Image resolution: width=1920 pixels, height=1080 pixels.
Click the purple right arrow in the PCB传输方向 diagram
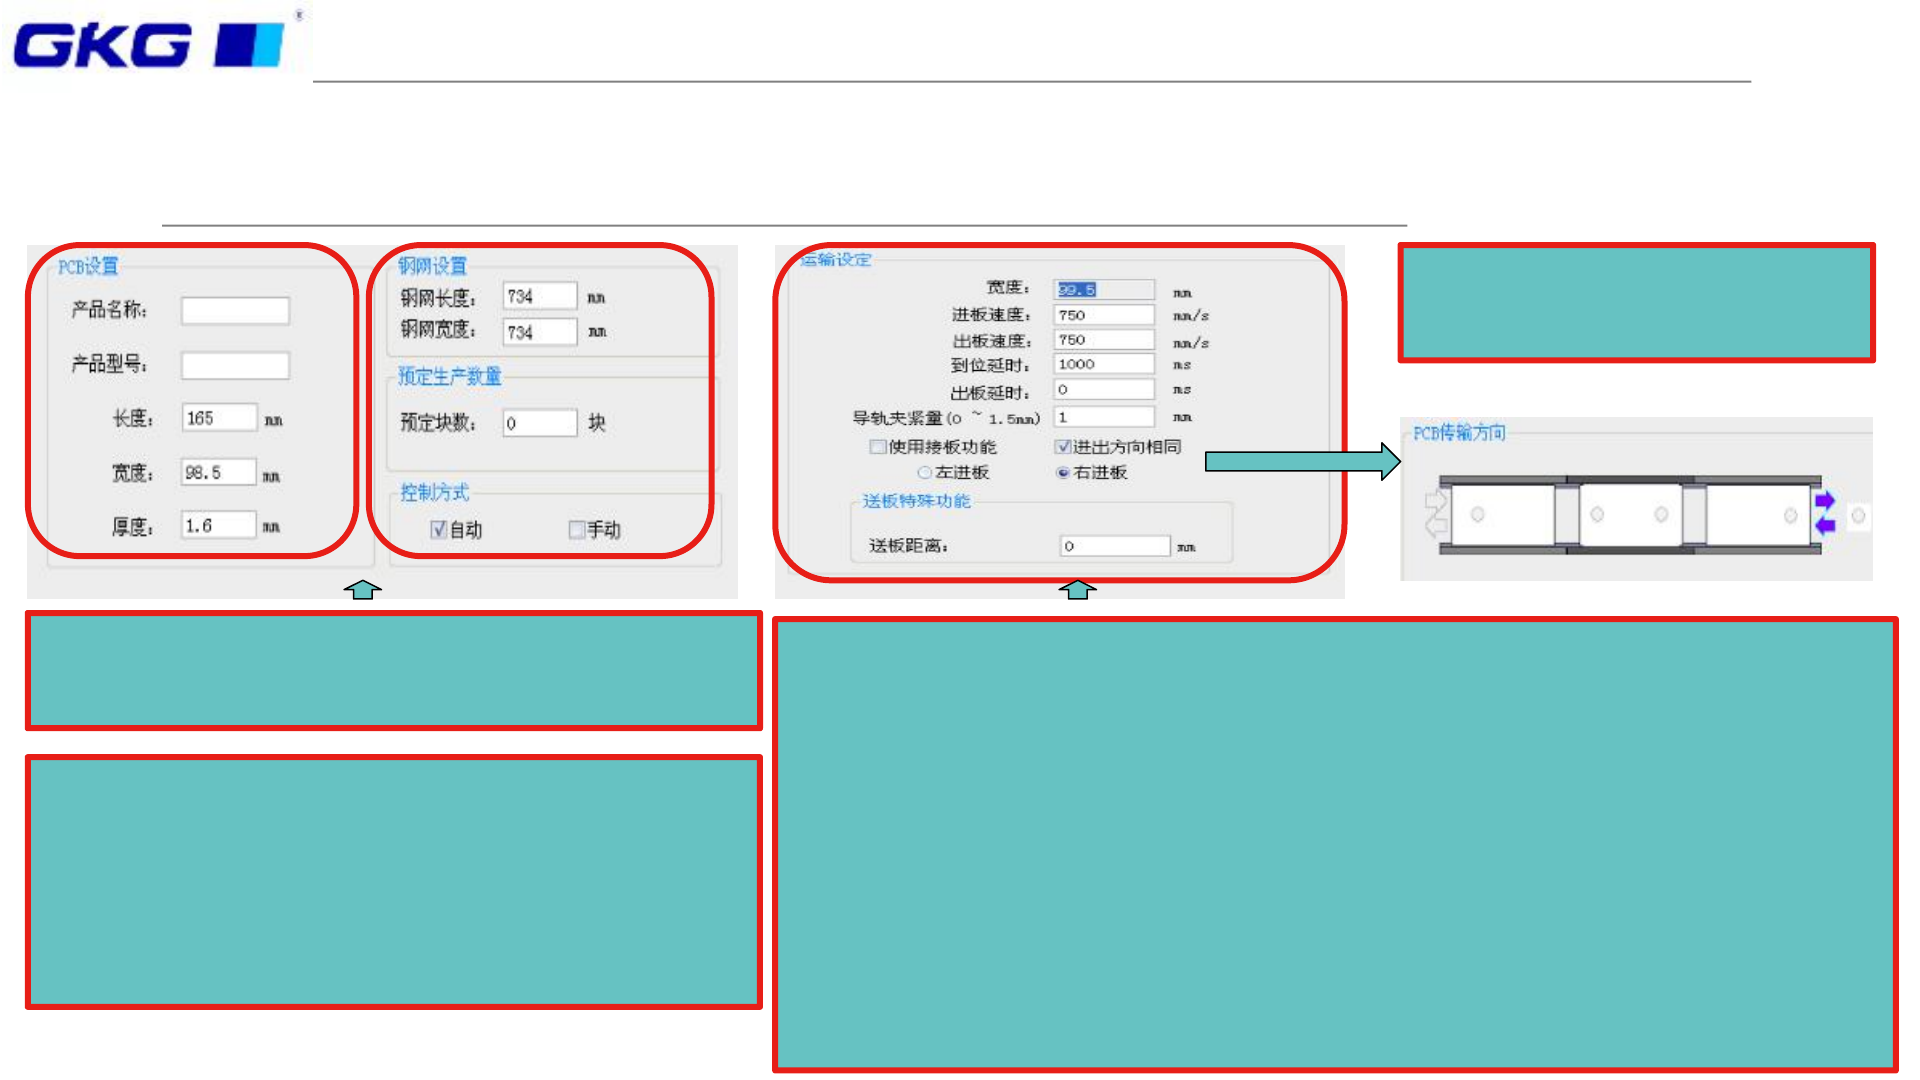pyautogui.click(x=1824, y=501)
